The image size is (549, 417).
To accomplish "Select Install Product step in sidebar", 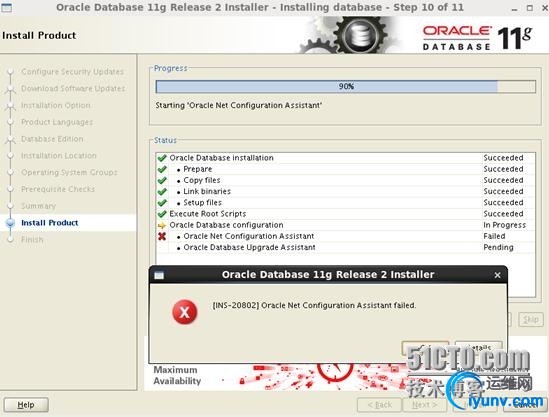I will (49, 223).
